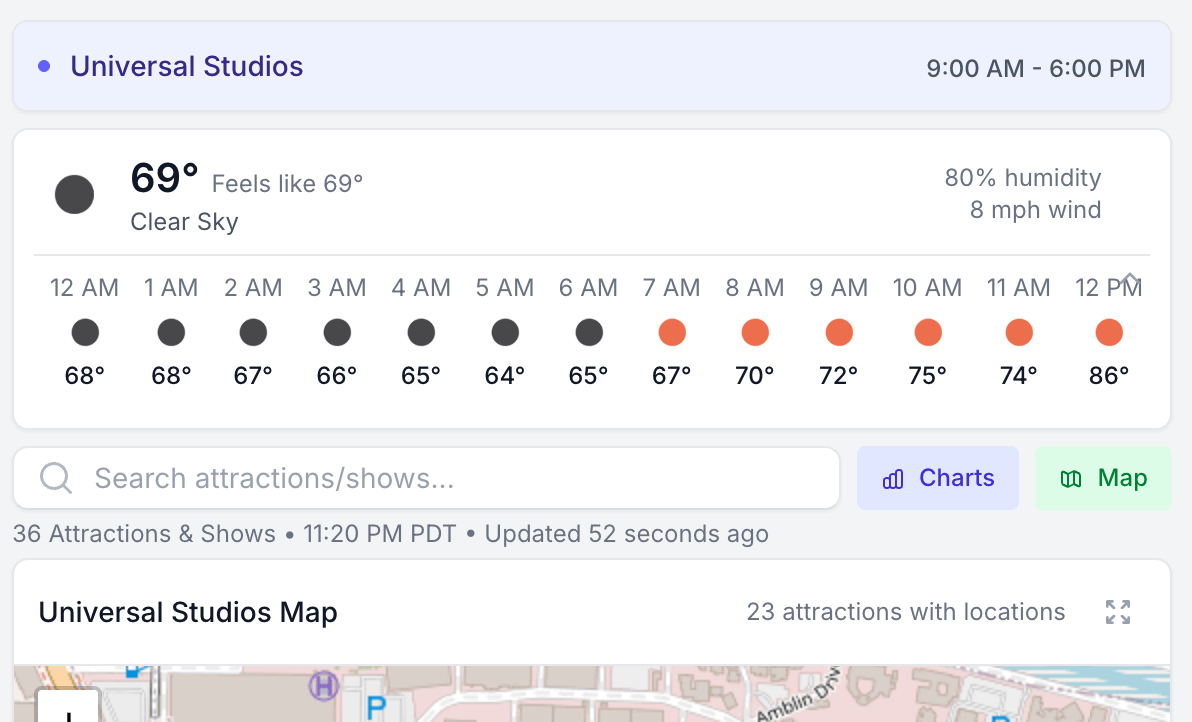Click the 36 Attractions & Shows text
Screen dimensions: 1192x722
click(x=144, y=534)
